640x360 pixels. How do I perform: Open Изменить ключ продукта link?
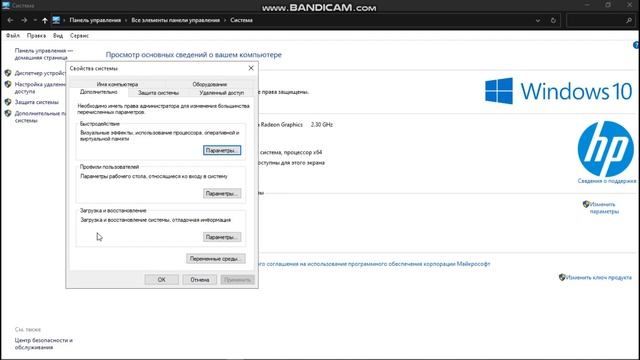[598, 278]
